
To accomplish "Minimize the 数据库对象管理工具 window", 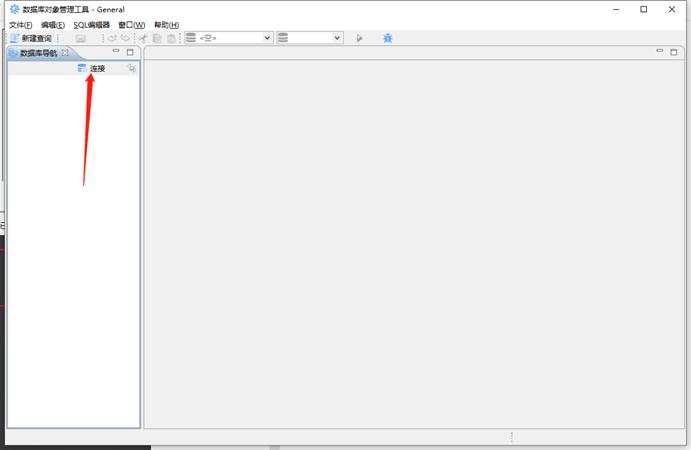I will click(x=616, y=9).
